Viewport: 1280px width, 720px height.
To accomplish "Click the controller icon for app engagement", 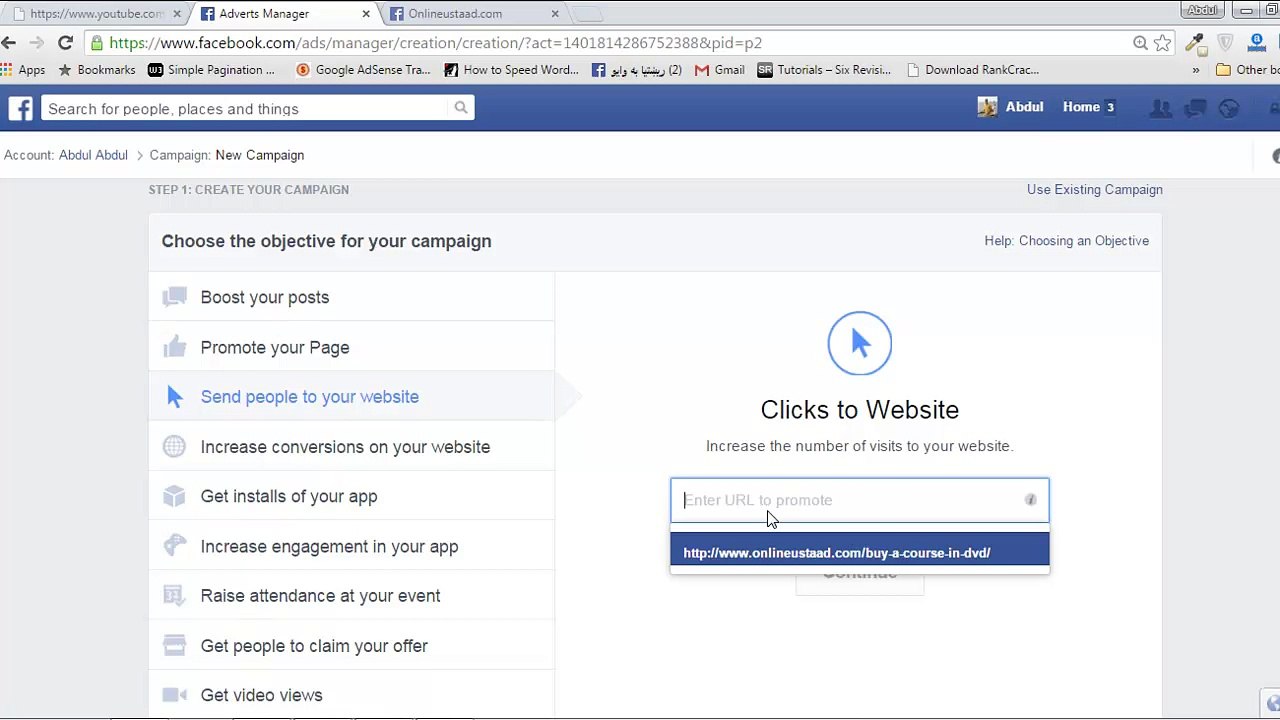I will point(175,546).
